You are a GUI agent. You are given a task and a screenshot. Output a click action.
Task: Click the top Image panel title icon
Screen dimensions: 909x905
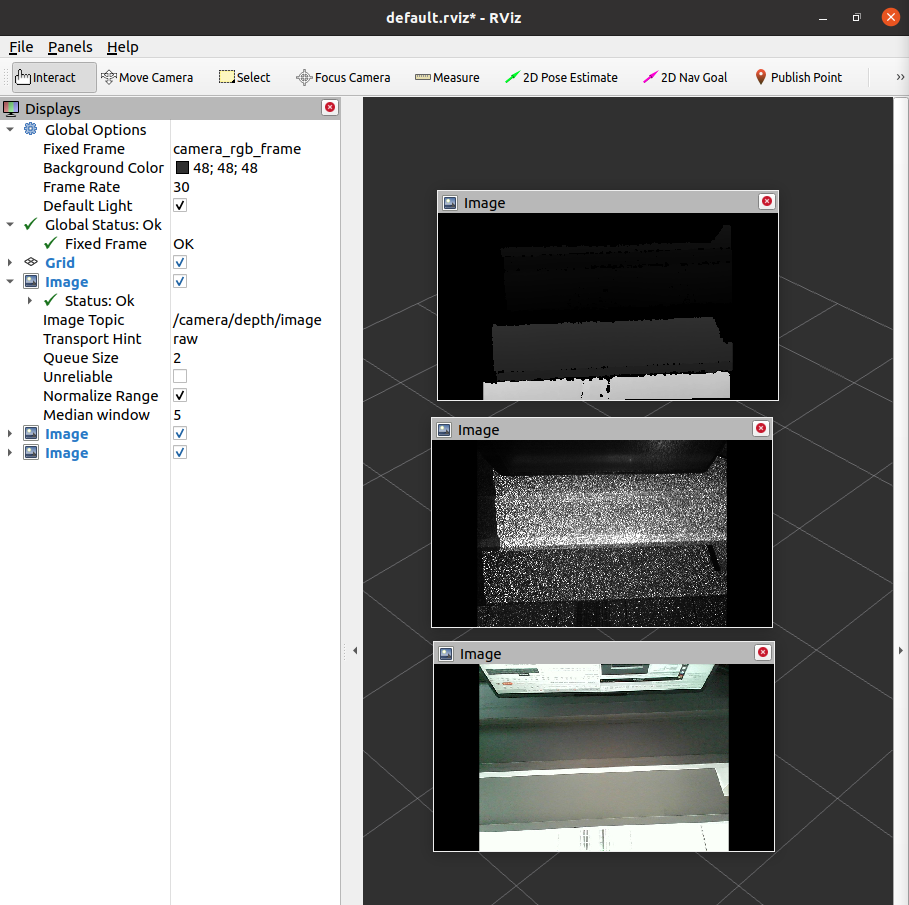[x=450, y=203]
